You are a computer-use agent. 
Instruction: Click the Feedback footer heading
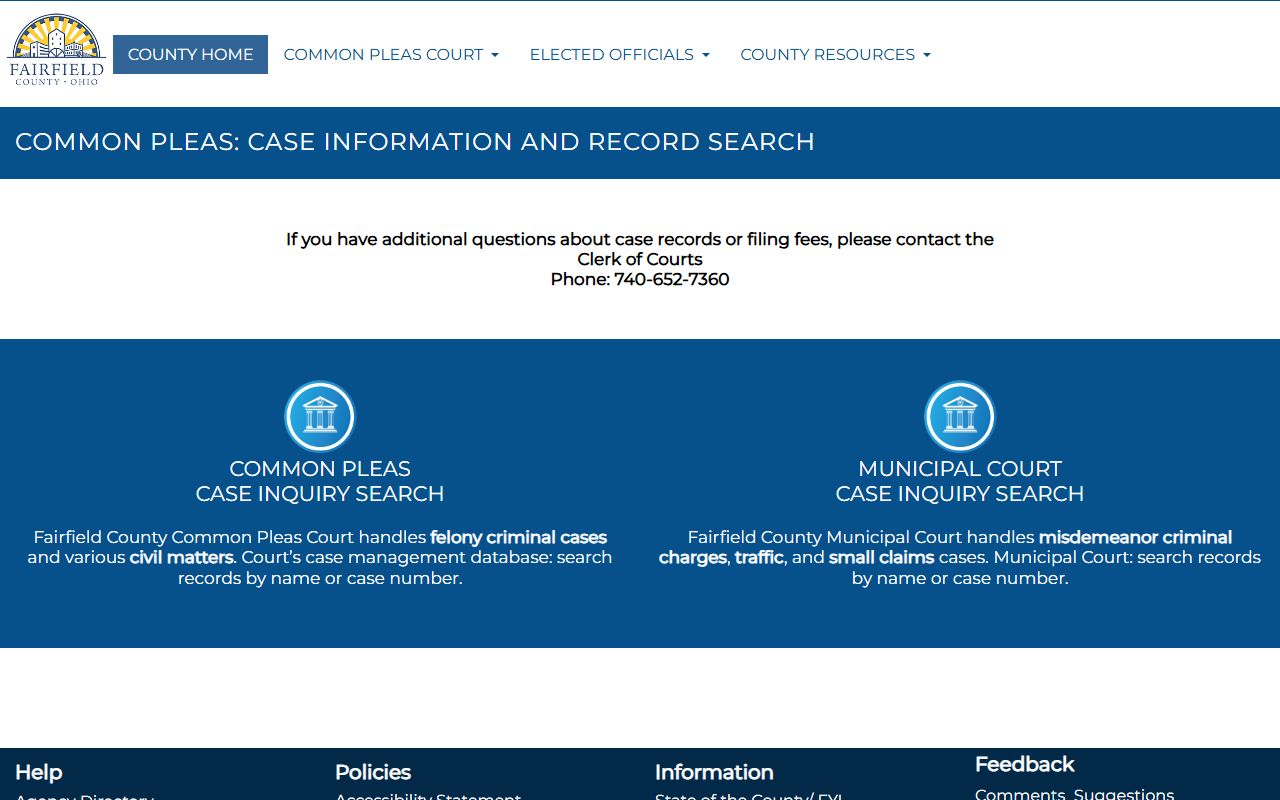tap(1024, 764)
